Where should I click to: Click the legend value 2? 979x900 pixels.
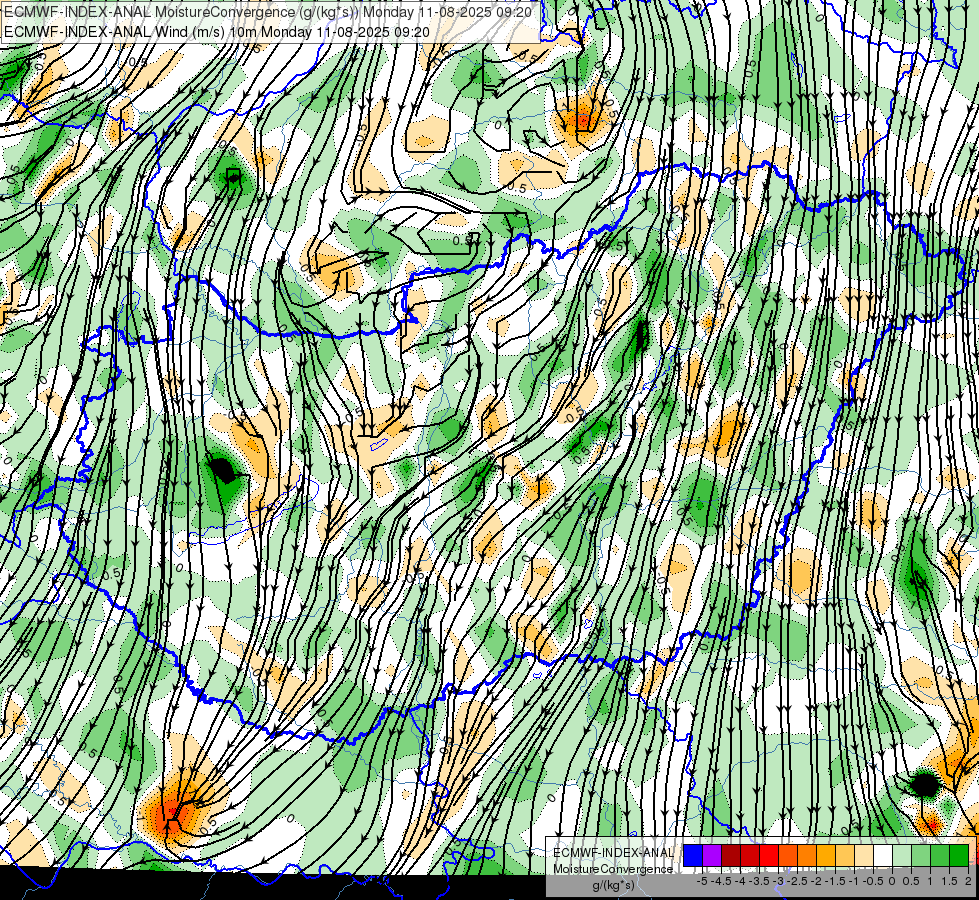(x=968, y=881)
